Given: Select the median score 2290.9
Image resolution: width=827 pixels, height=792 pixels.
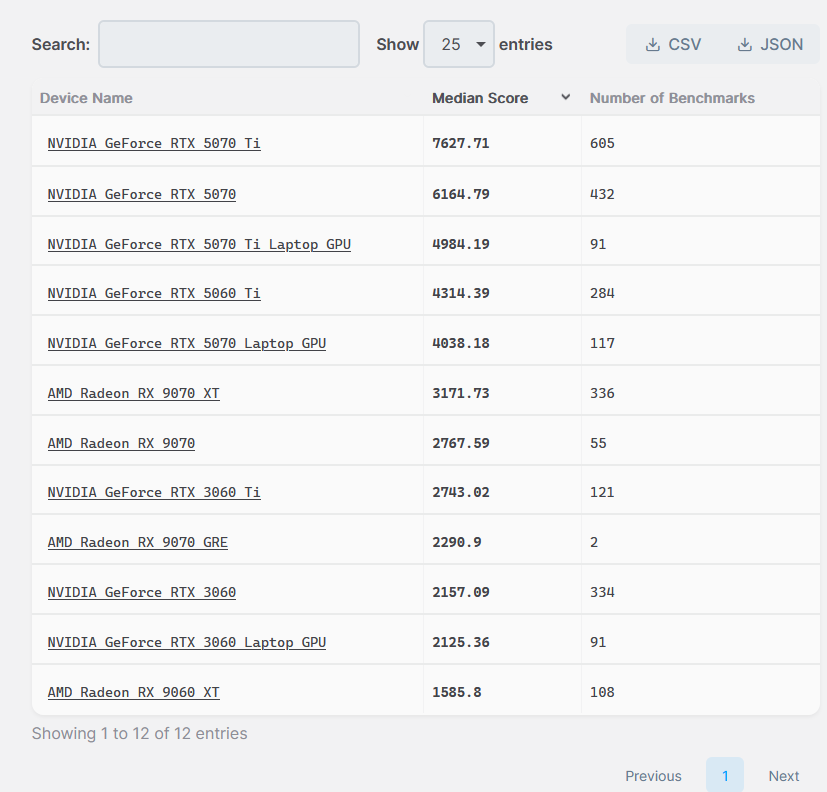Looking at the screenshot, I should (x=457, y=542).
